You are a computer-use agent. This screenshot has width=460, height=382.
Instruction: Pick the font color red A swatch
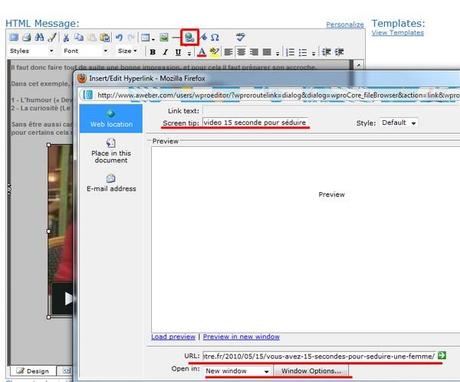click(202, 52)
